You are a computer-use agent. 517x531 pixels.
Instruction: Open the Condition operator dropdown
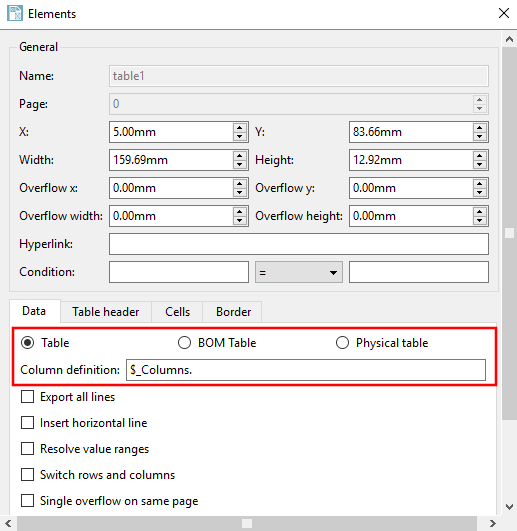tap(299, 272)
